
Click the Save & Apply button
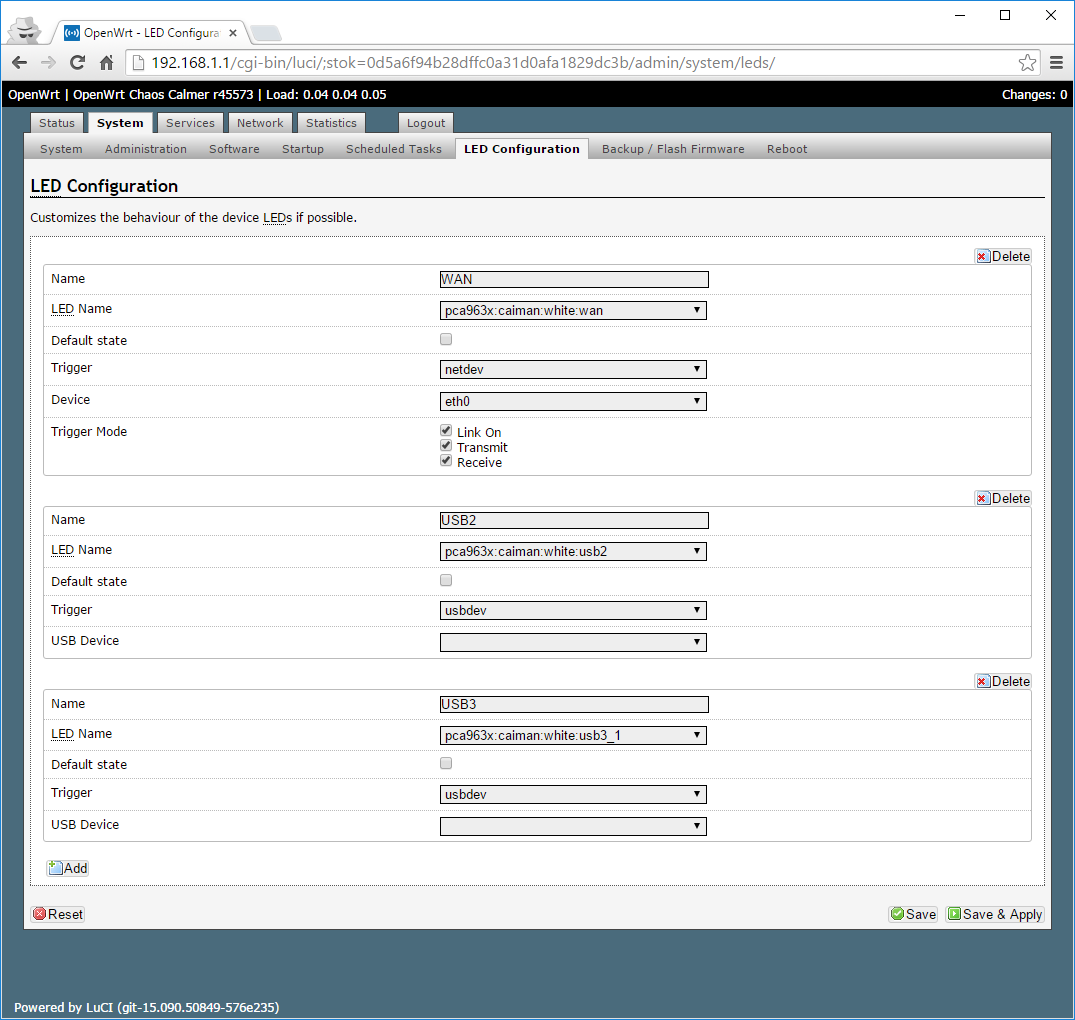click(x=995, y=914)
